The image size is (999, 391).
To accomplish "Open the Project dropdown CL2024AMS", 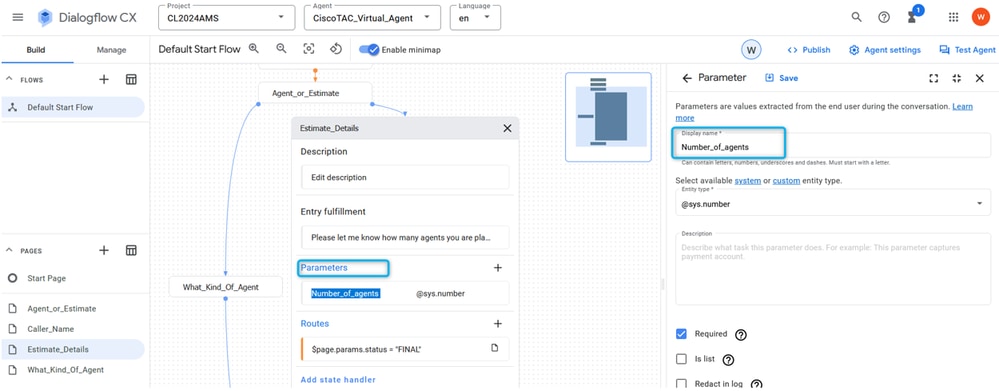I will [x=226, y=18].
